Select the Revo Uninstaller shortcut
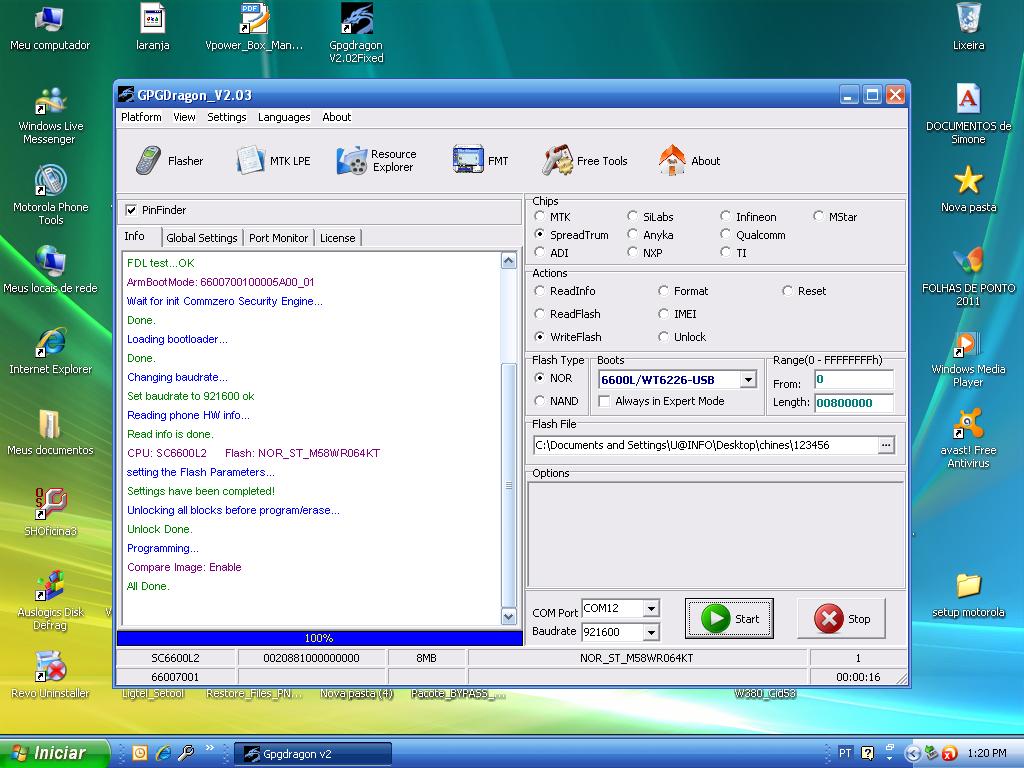The image size is (1024, 768). 50,675
